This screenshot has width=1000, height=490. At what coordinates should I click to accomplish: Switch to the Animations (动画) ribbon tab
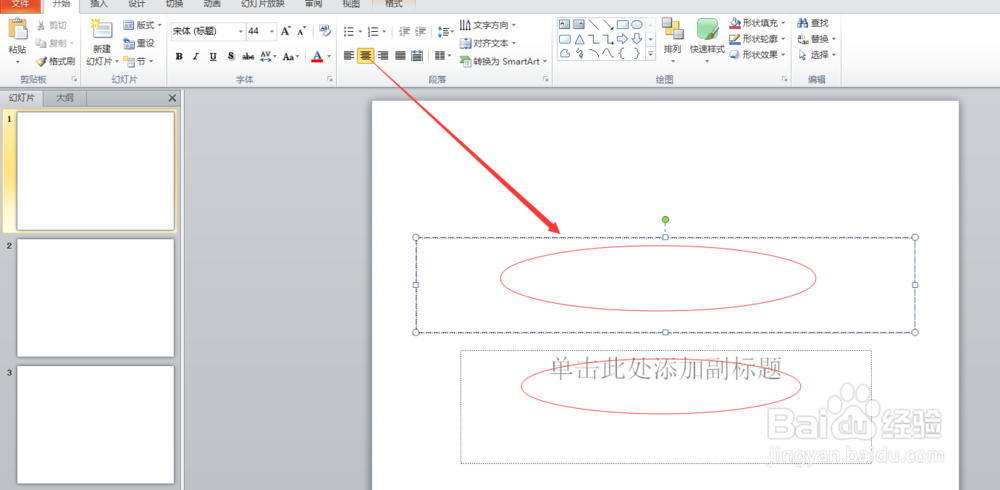click(x=212, y=4)
